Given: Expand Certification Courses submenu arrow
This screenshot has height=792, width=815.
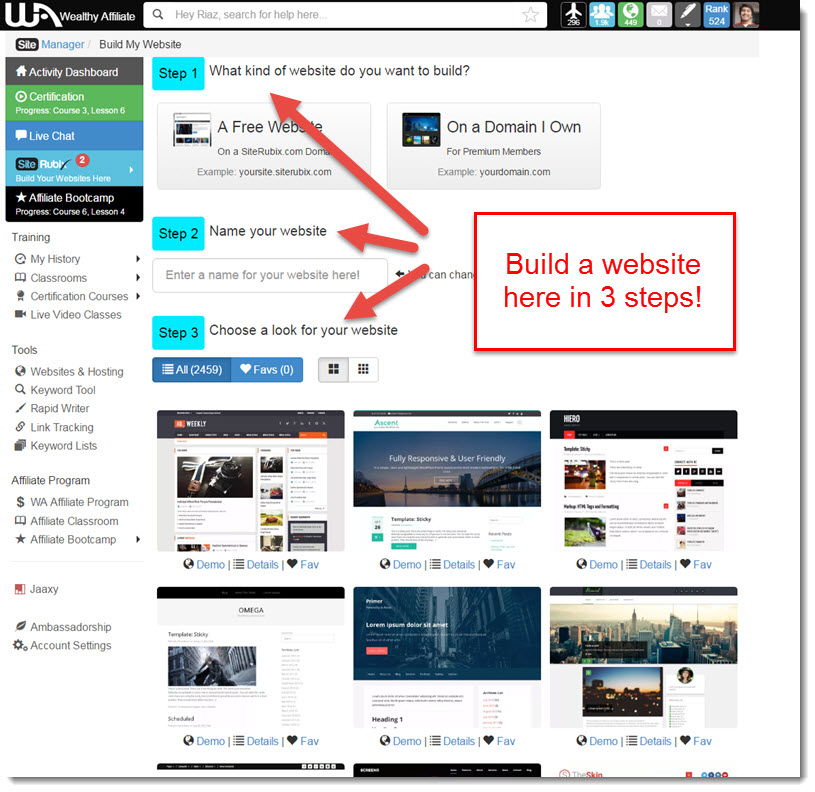Looking at the screenshot, I should point(138,296).
